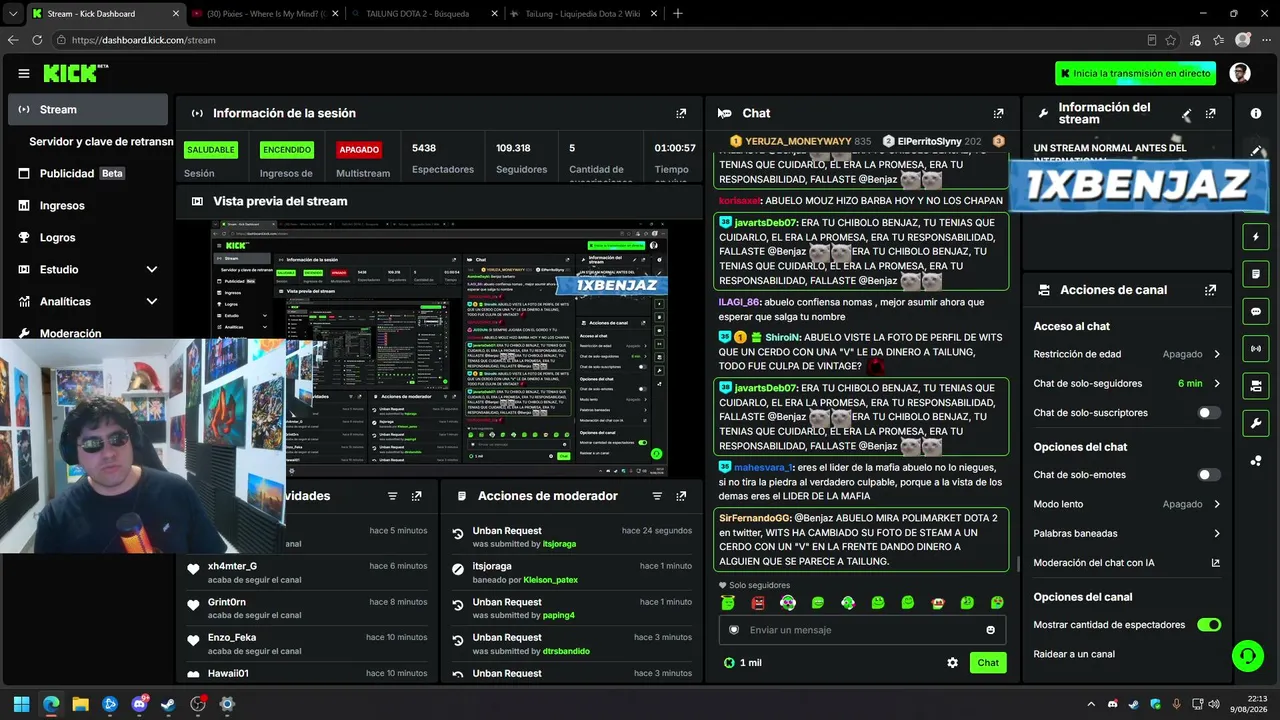Image resolution: width=1280 pixels, height=720 pixels.
Task: Switch to the Pixies Where Is My Mind tab
Action: [265, 14]
